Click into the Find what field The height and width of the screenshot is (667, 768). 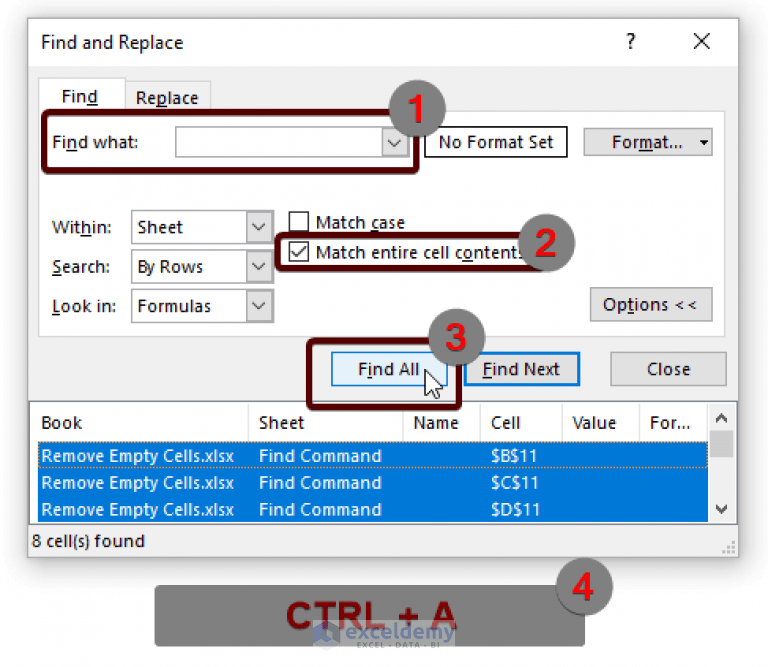pyautogui.click(x=278, y=143)
